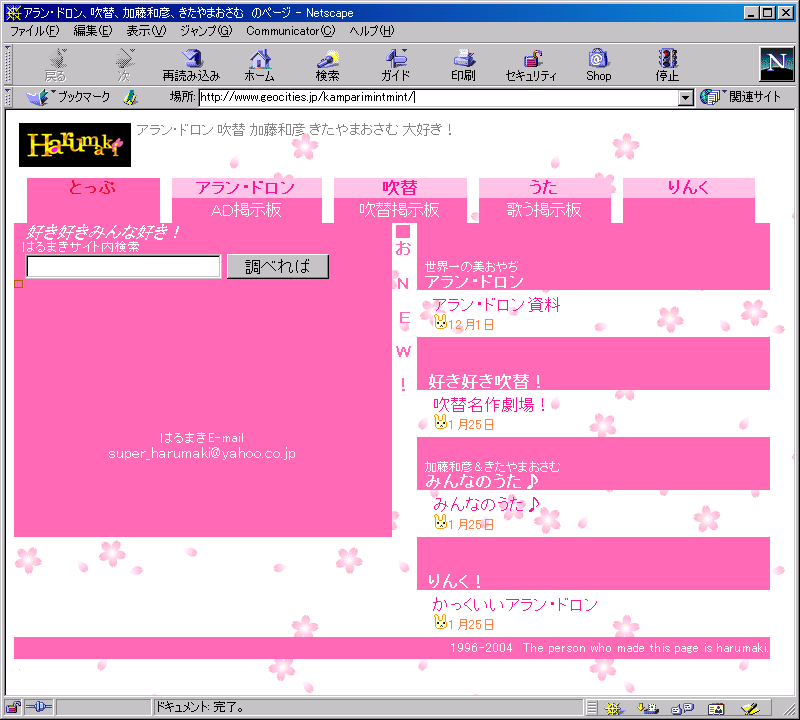The image size is (800, 720).
Task: Collapse the location toolbar handle
Action: point(8,97)
